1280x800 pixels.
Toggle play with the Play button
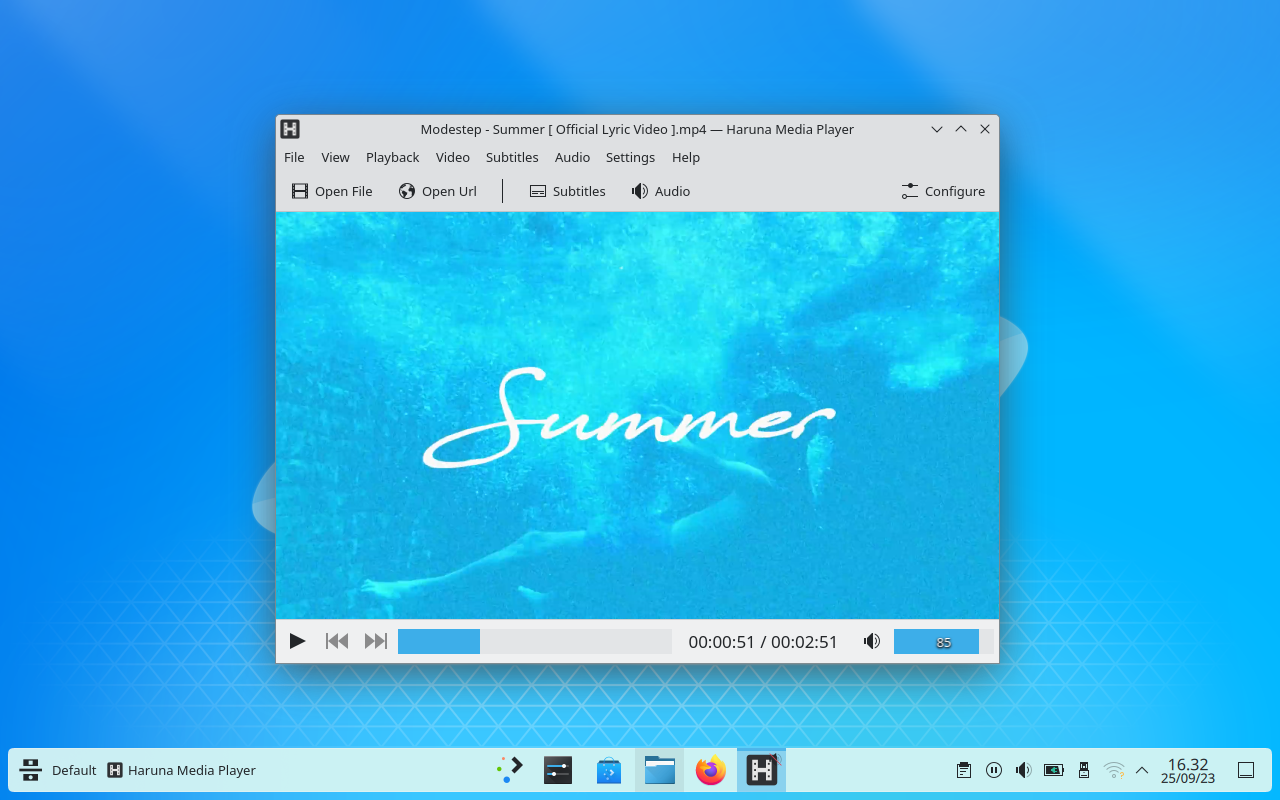(x=297, y=641)
